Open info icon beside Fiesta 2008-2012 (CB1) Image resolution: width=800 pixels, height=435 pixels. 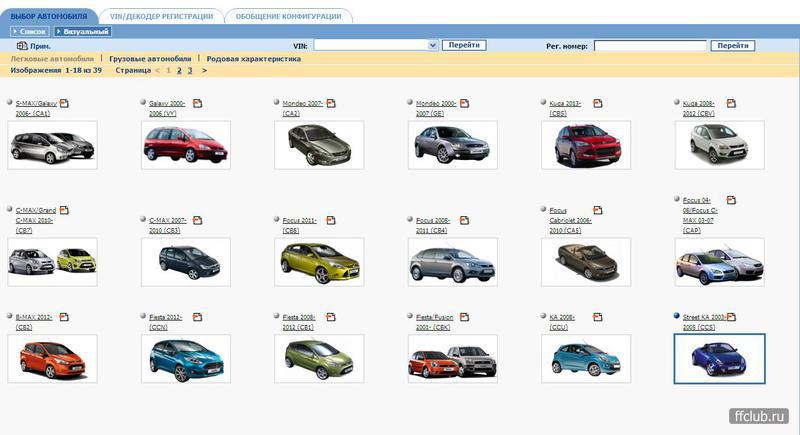331,317
